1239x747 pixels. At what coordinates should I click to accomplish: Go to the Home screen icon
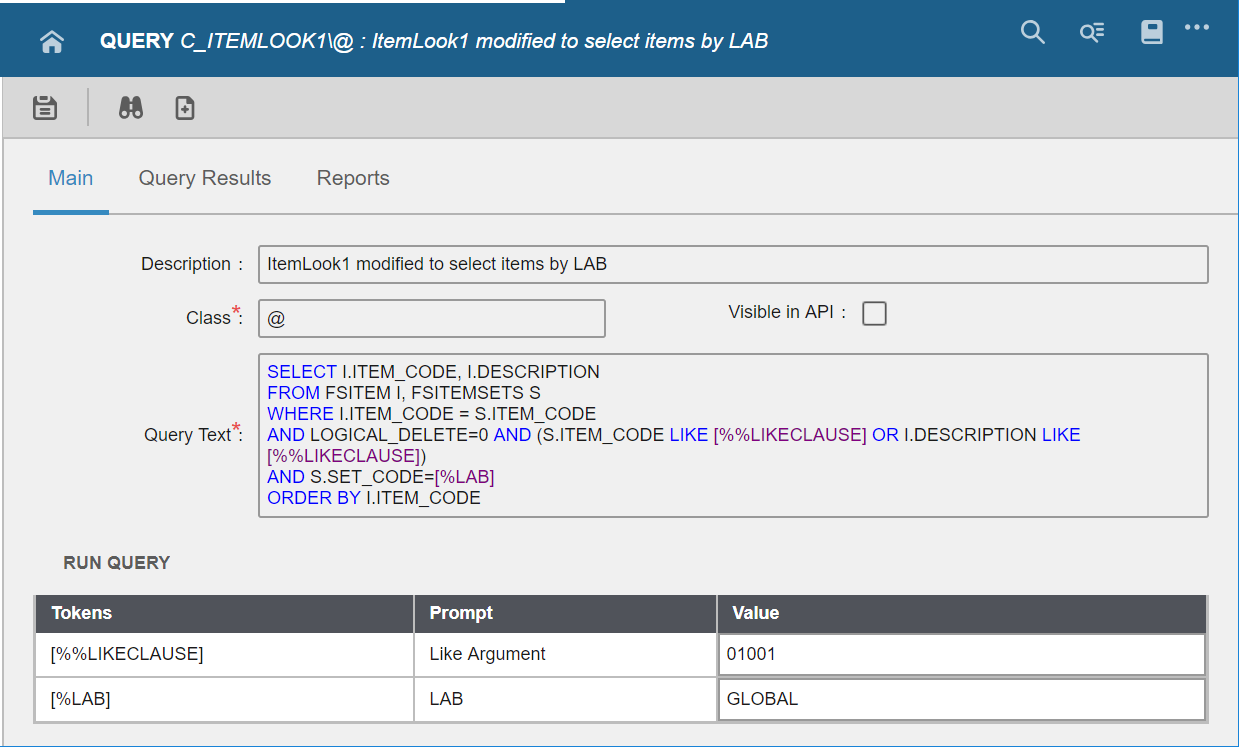pyautogui.click(x=52, y=41)
